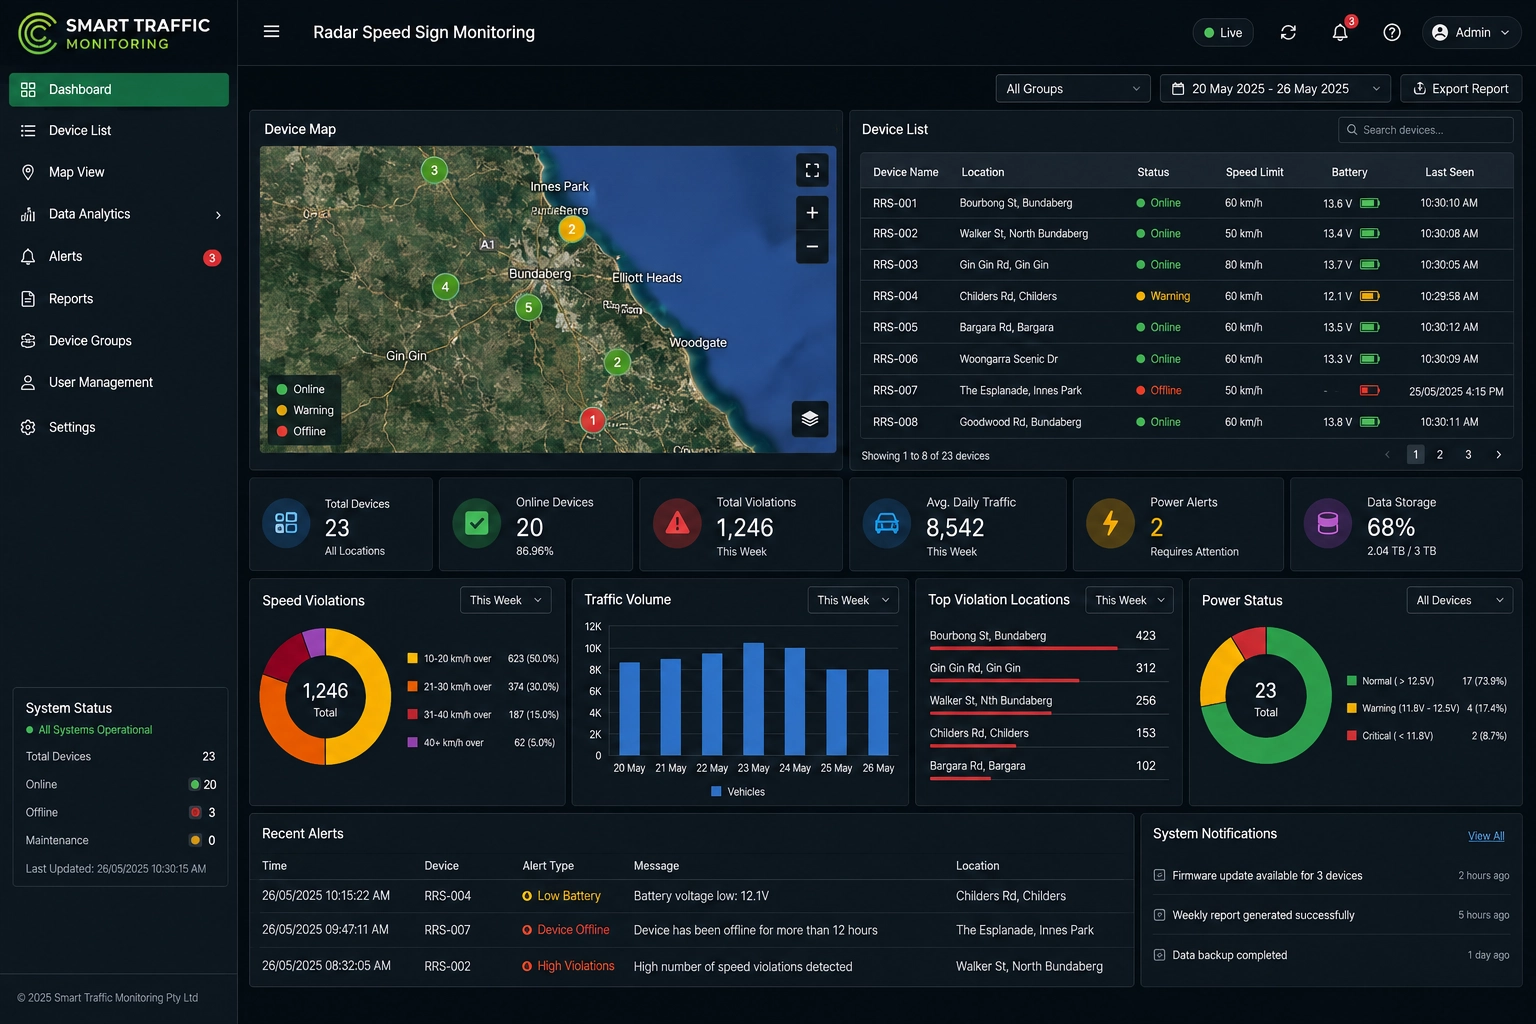Image resolution: width=1536 pixels, height=1024 pixels.
Task: Click the Power Alerts lightning bolt icon
Action: (x=1111, y=523)
